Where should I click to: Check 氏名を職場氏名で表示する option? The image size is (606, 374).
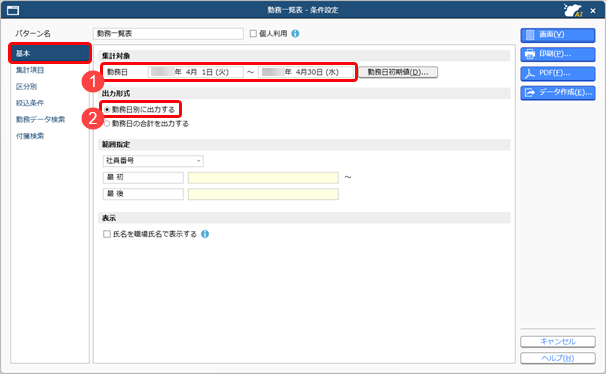(x=107, y=234)
